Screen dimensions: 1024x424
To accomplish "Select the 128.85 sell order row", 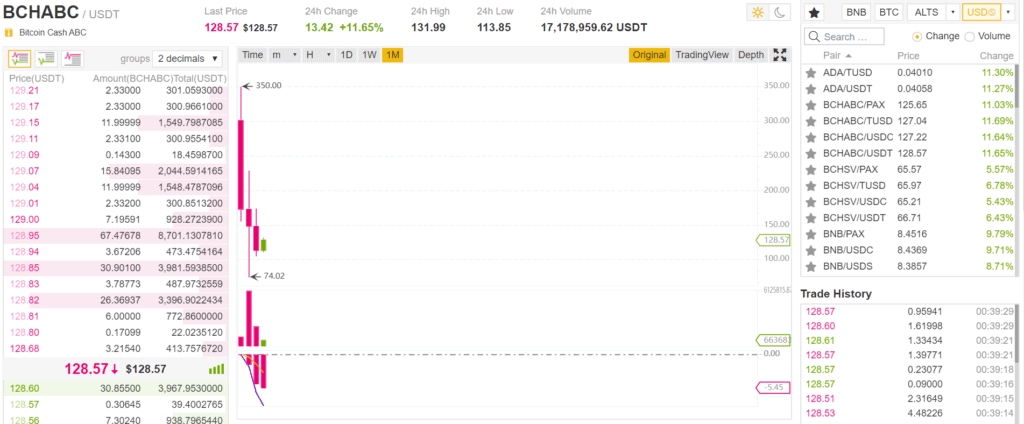I will [116, 268].
